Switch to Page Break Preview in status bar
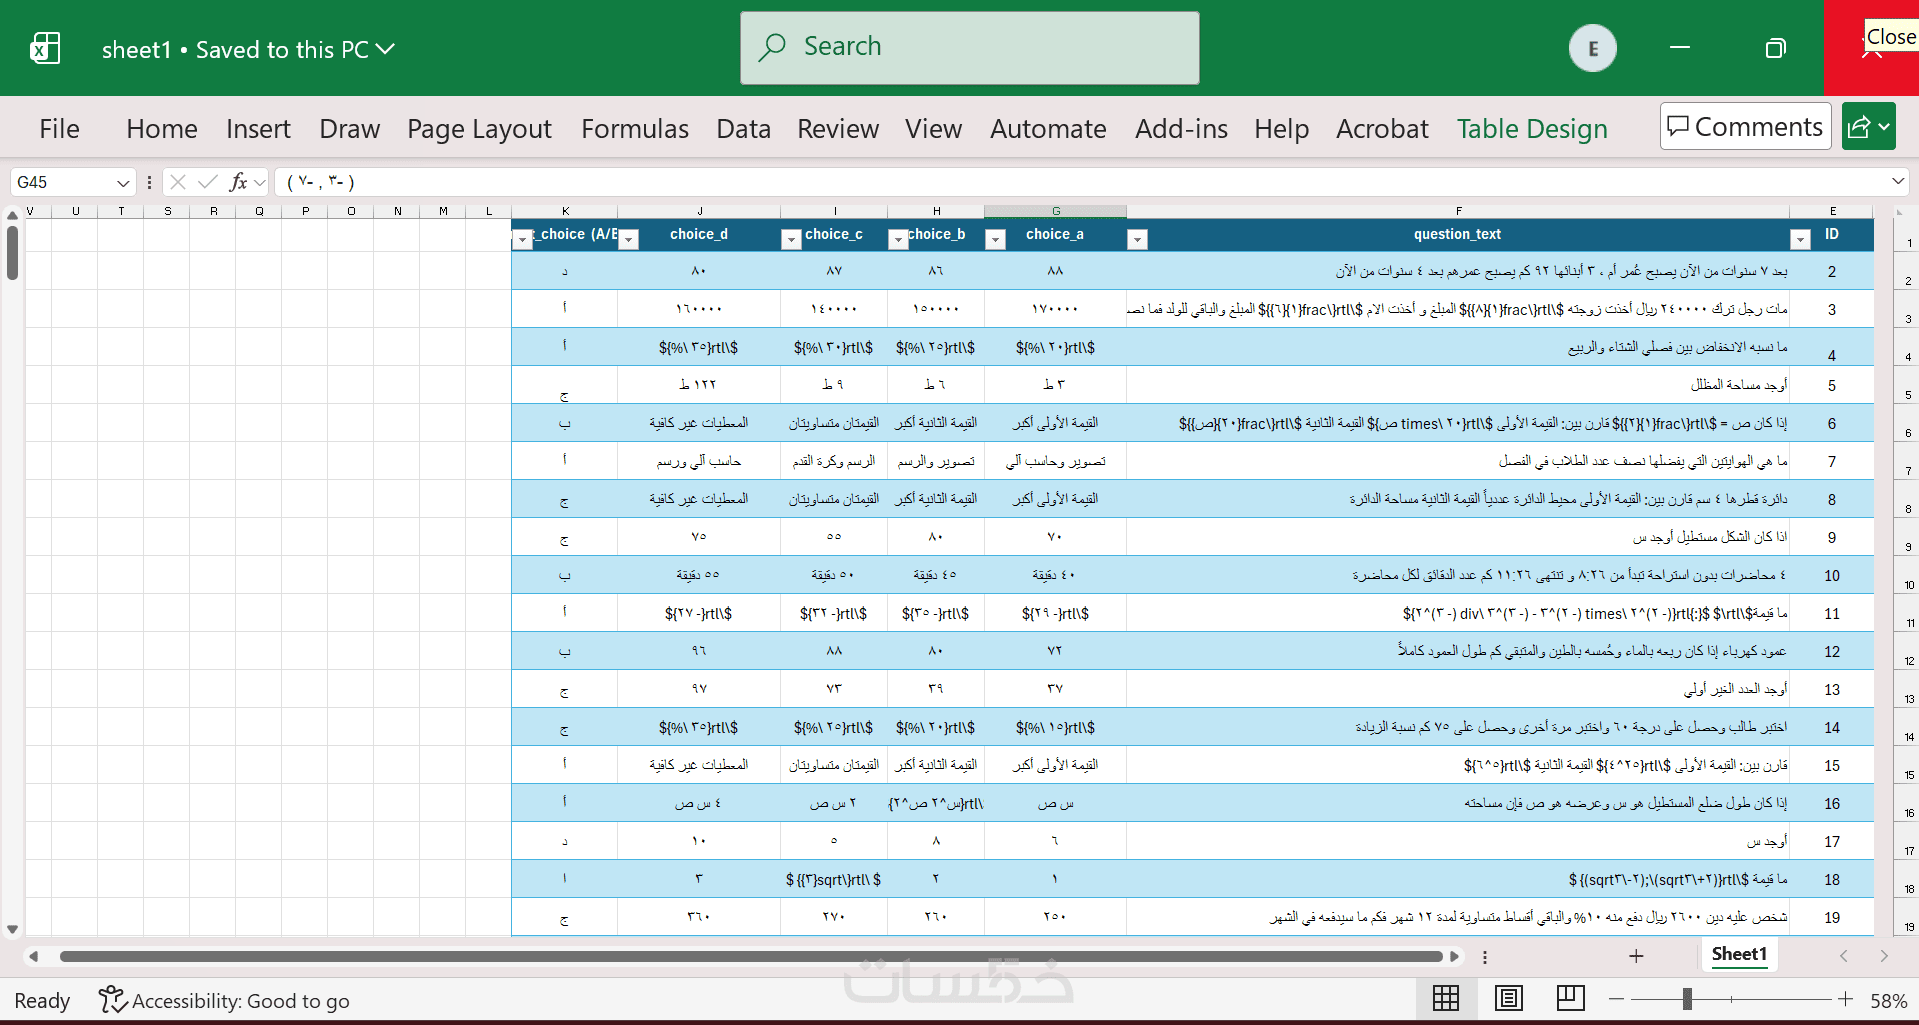Viewport: 1919px width, 1025px height. tap(1570, 998)
